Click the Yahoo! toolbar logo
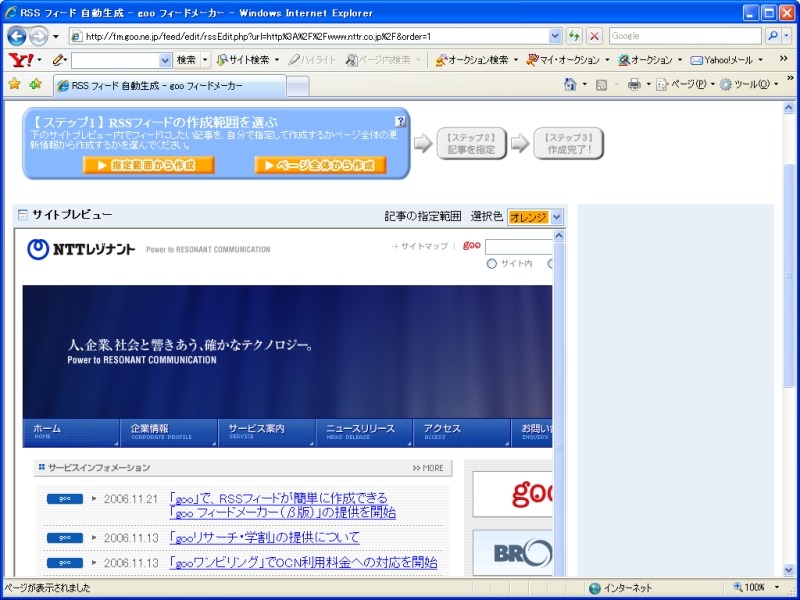Screen dimensions: 800x600 tap(23, 60)
